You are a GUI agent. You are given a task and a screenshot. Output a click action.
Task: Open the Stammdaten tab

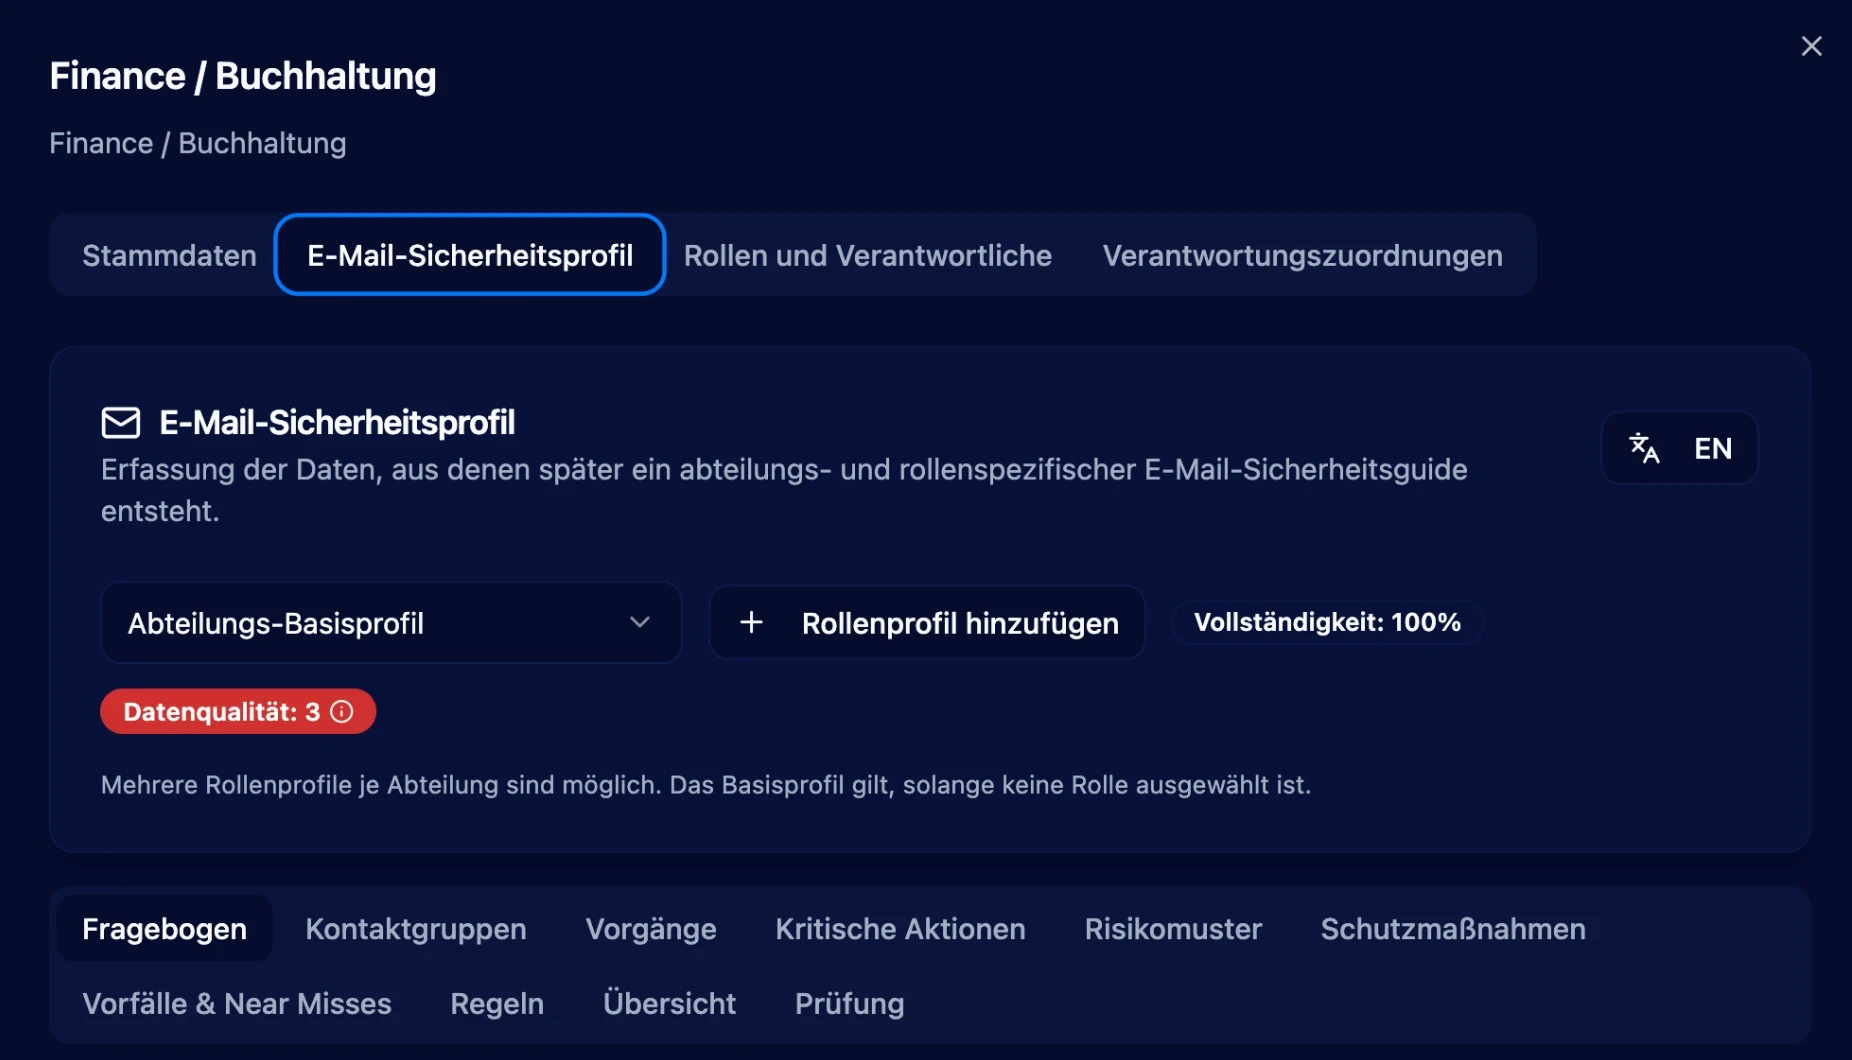[169, 255]
